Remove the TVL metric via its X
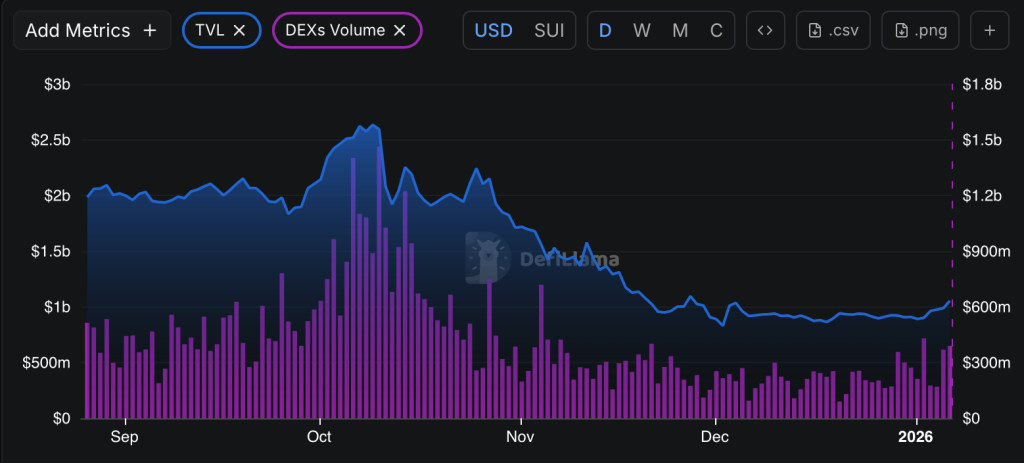 pos(239,30)
